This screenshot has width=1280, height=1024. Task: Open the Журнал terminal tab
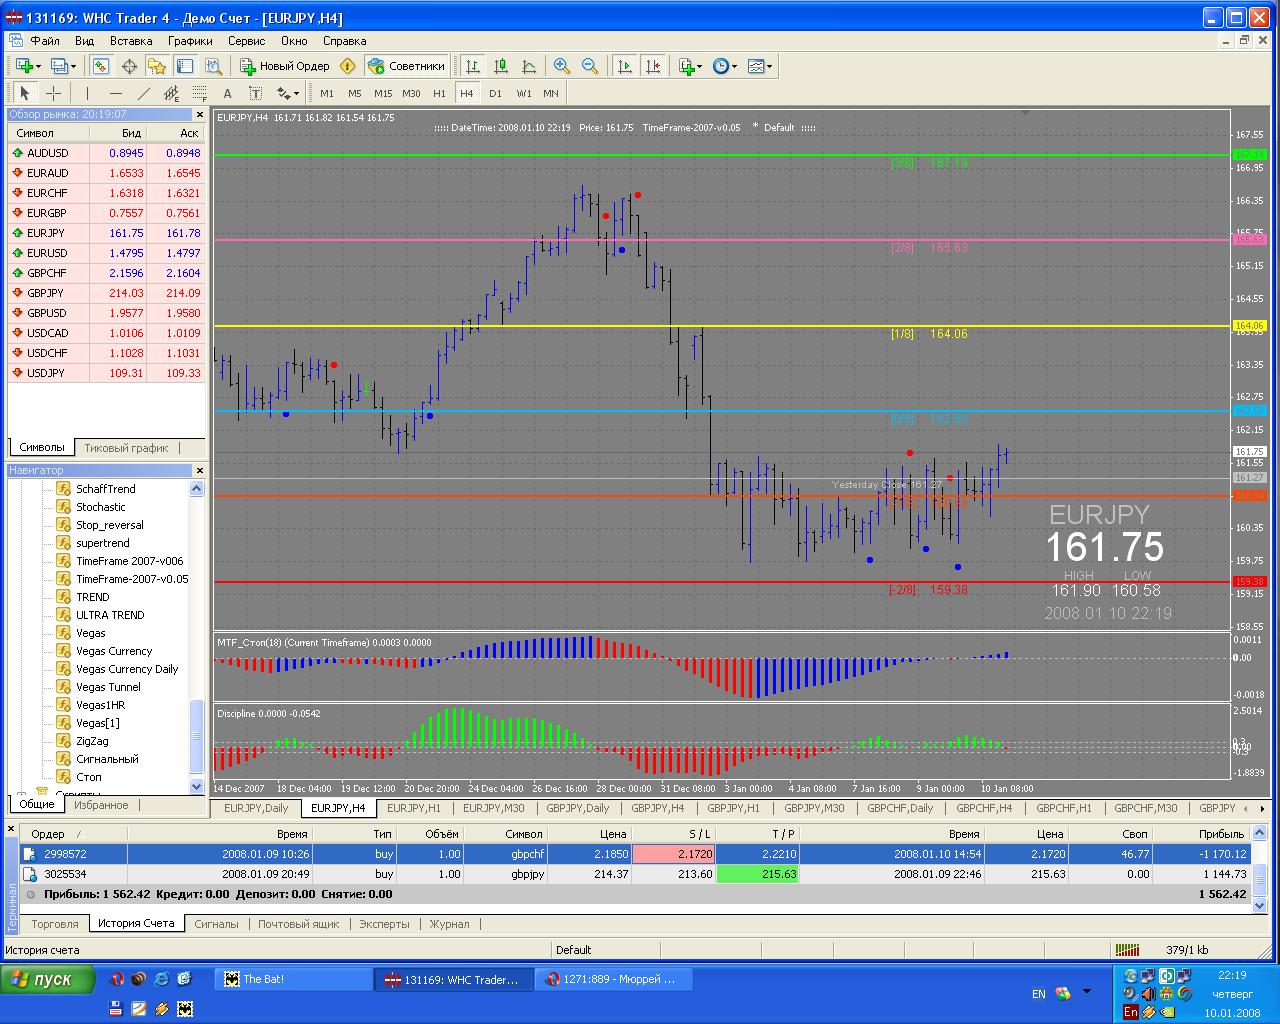coord(449,924)
